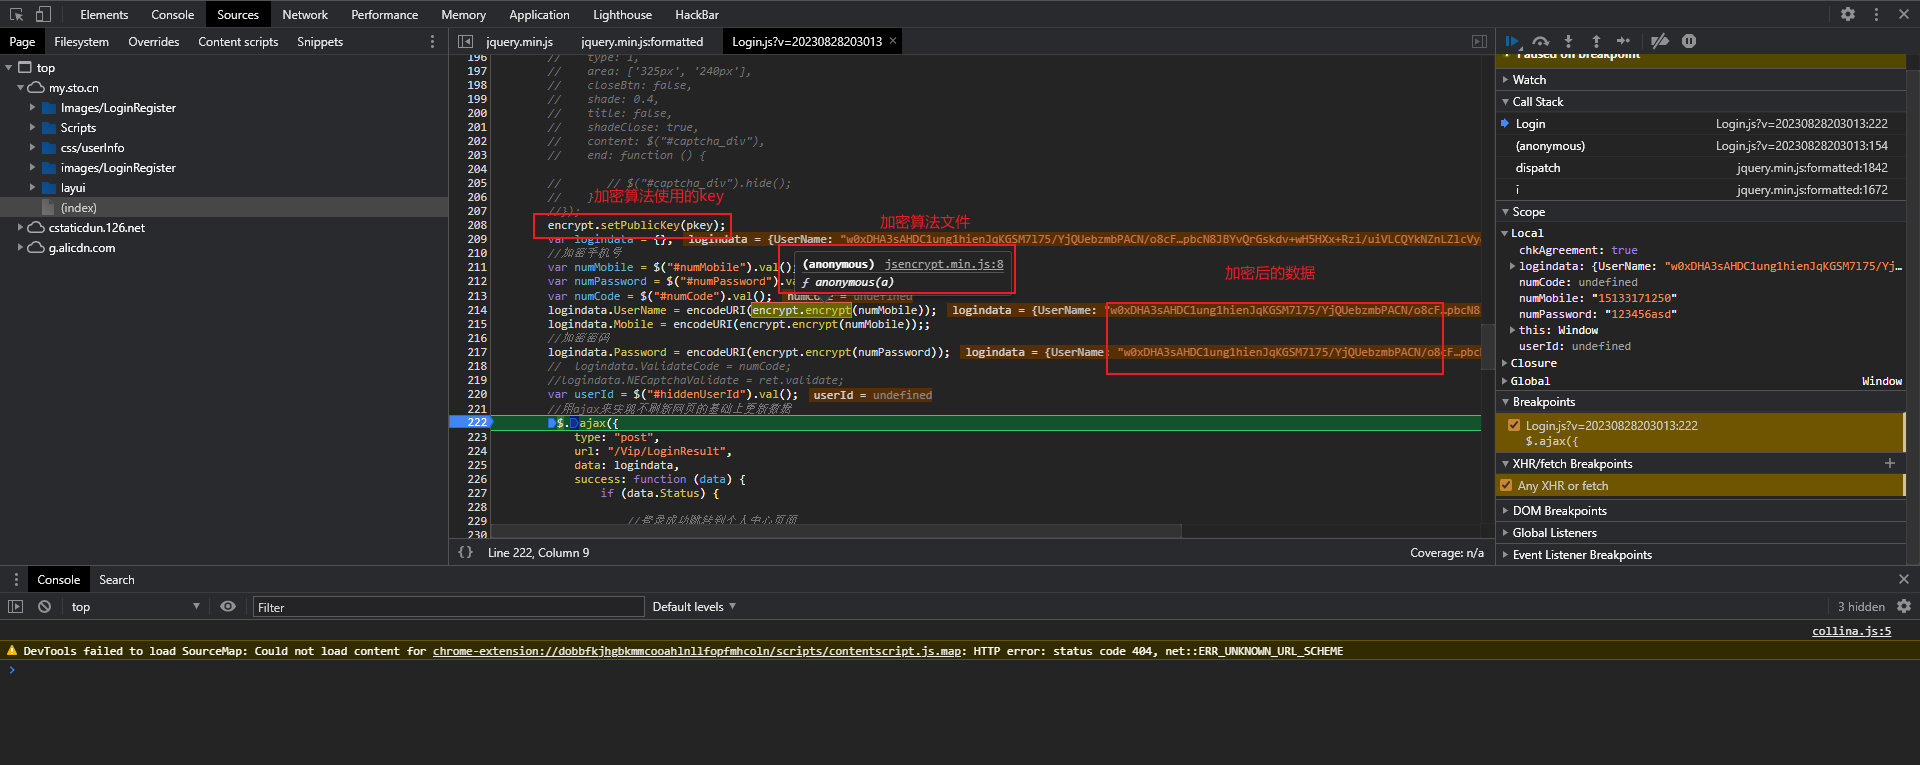Viewport: 1920px width, 765px height.
Task: Click the Step button in debugger toolbar
Action: (x=1623, y=41)
